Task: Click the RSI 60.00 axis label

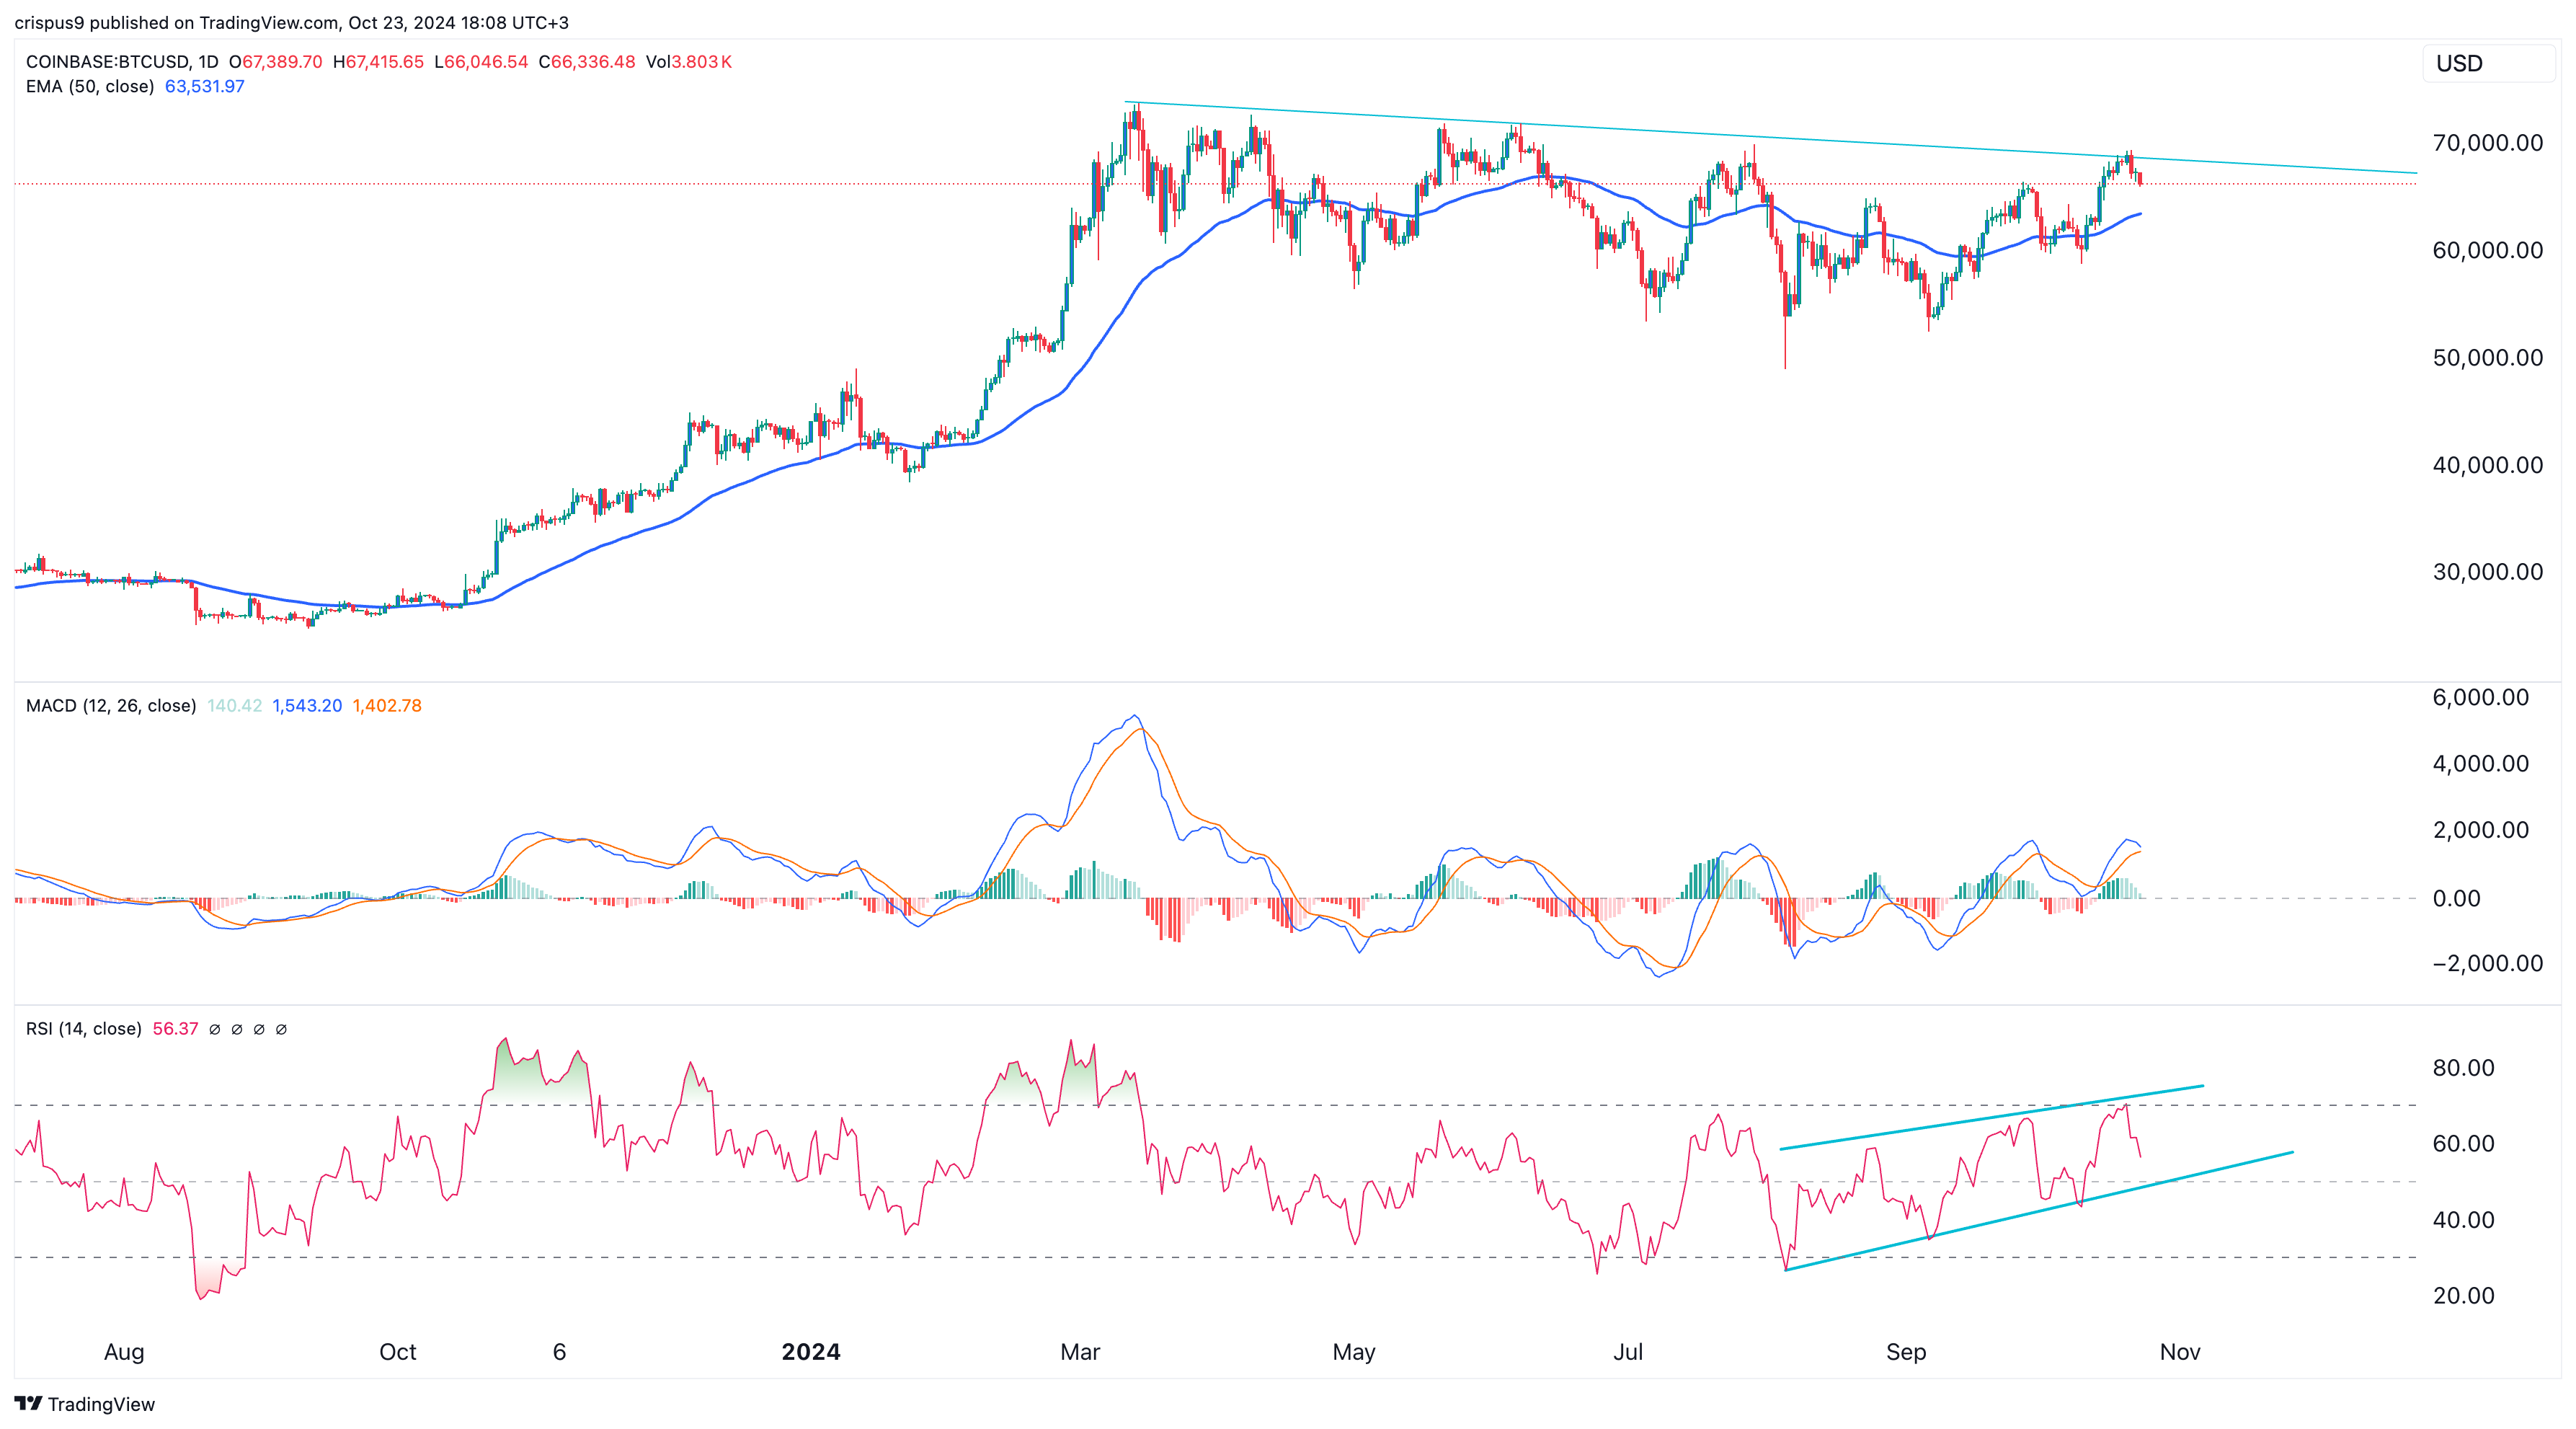Action: 2464,1144
